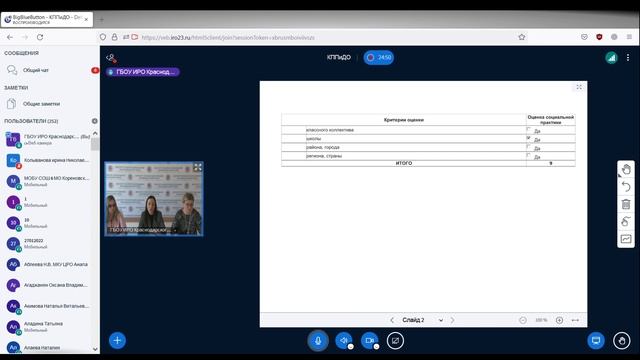Tick Да checkbox for региона, страны

coord(528,156)
